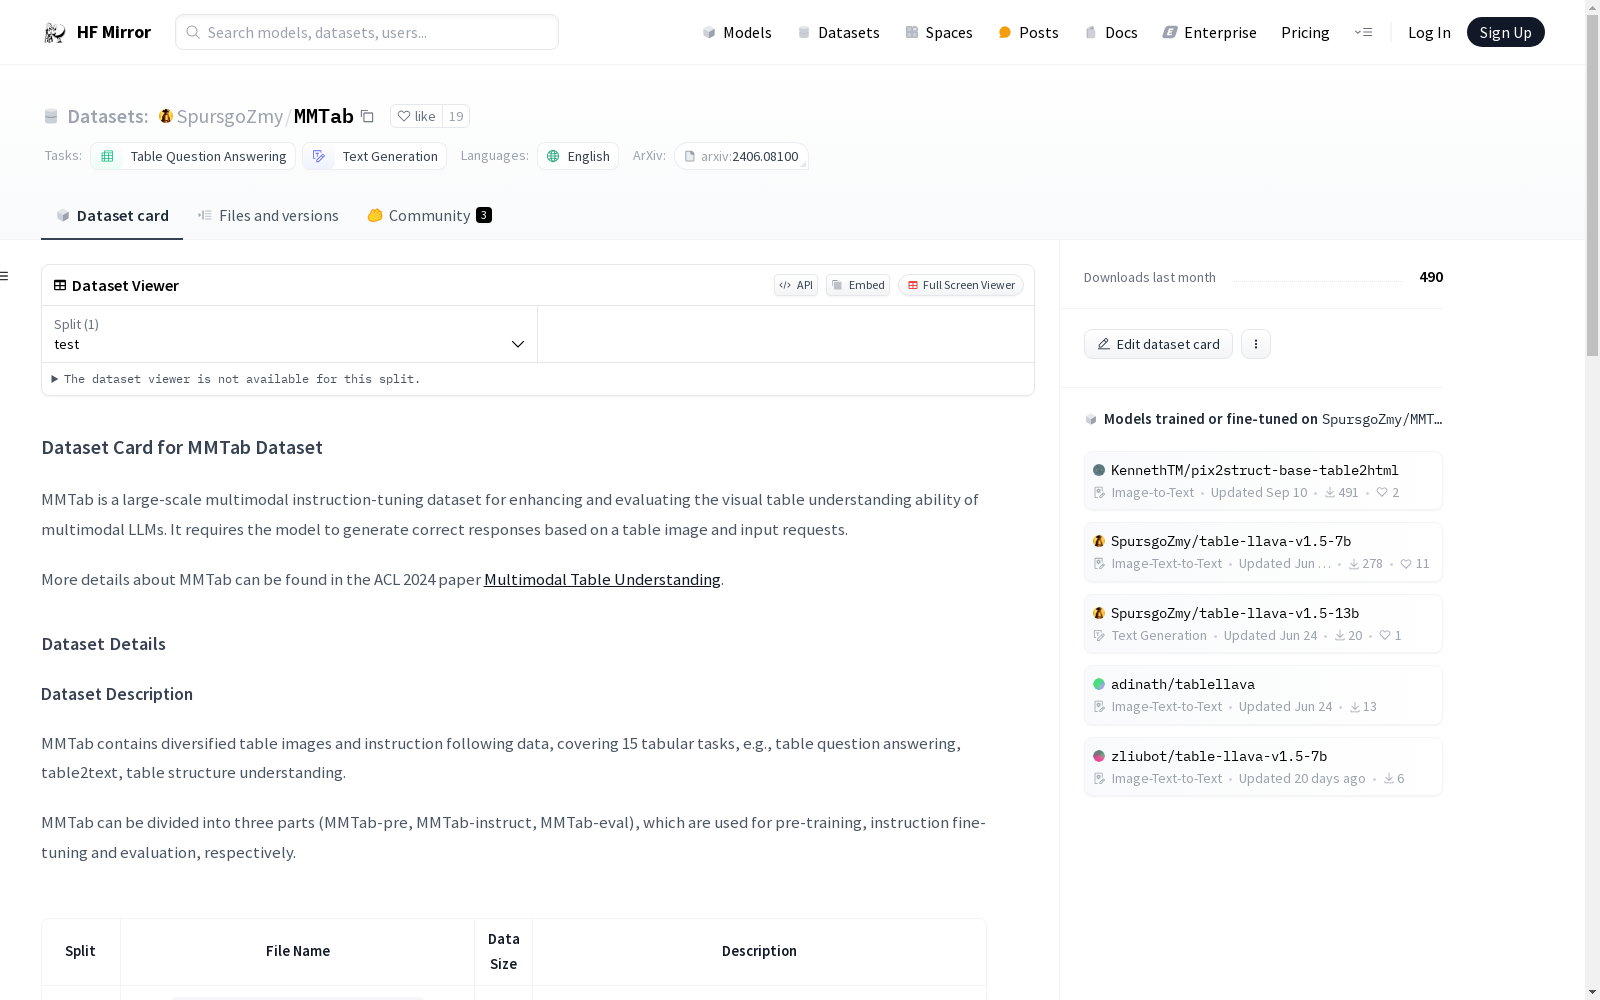
Task: Open SpursgoZmy/table-llava-v1.5-7b model
Action: 1263,552
